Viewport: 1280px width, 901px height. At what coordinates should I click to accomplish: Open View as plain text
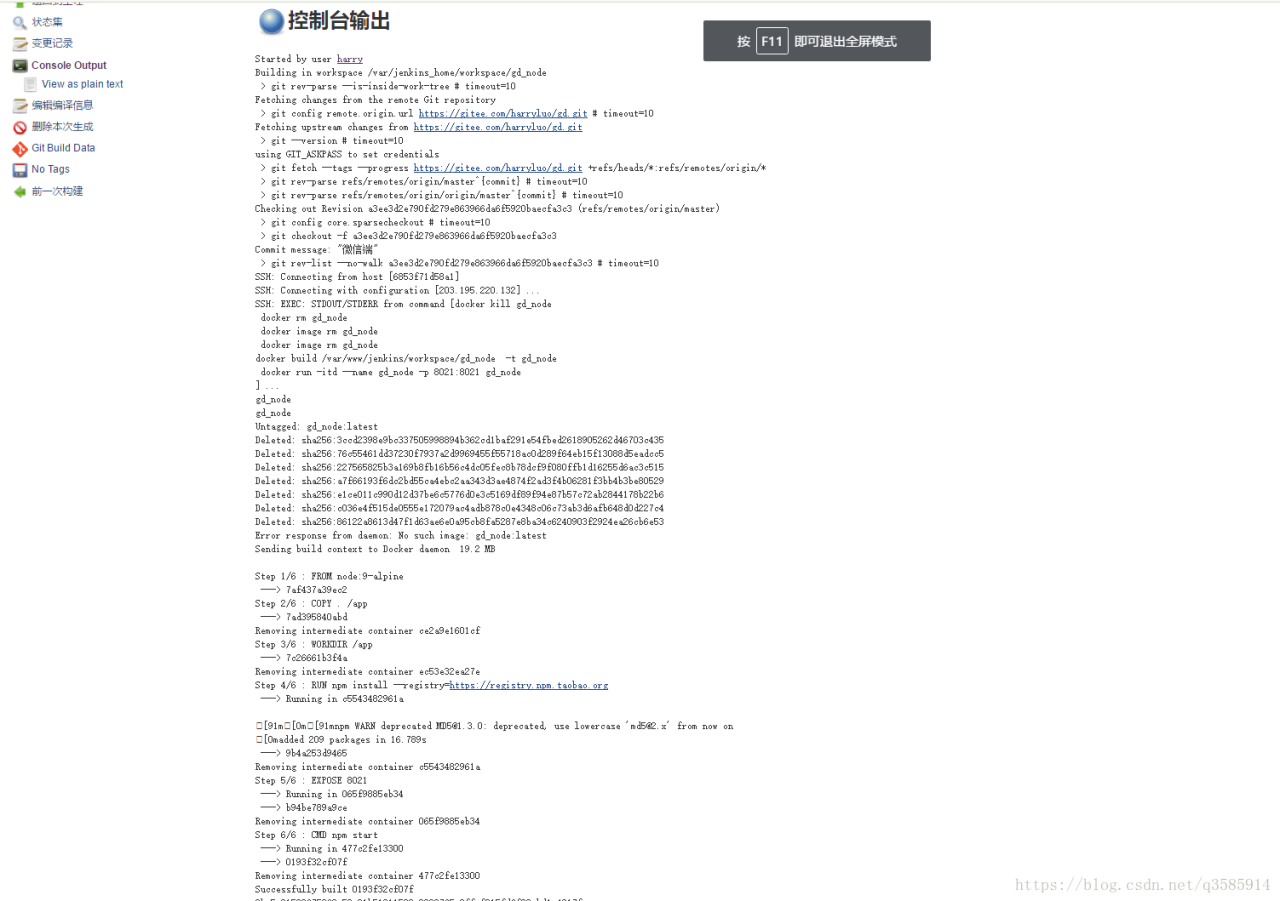coord(83,84)
